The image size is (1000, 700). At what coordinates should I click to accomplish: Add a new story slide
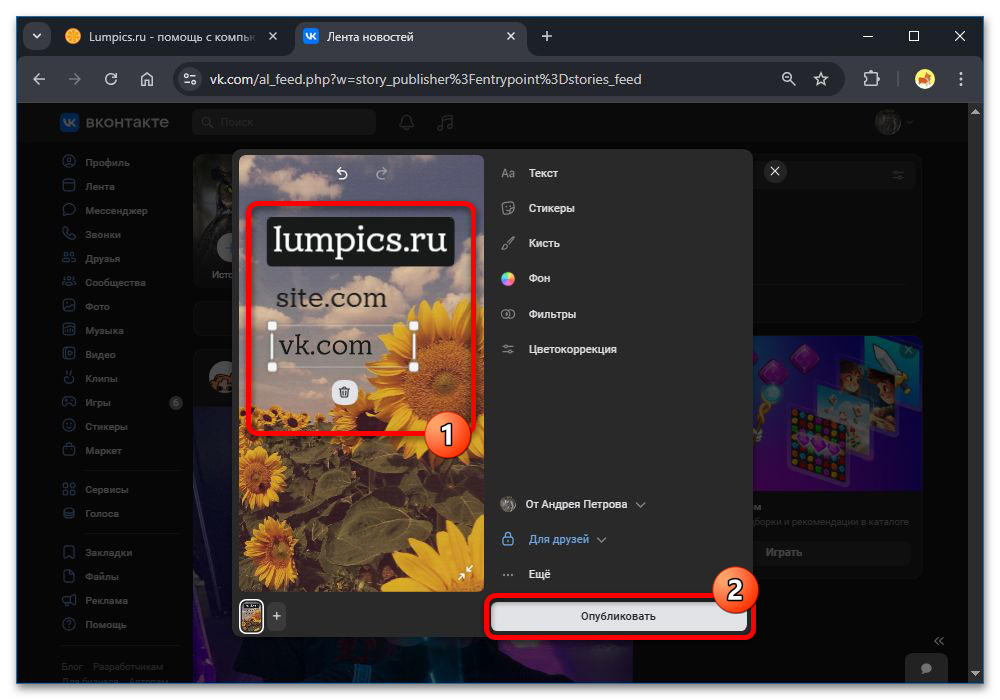[x=277, y=616]
